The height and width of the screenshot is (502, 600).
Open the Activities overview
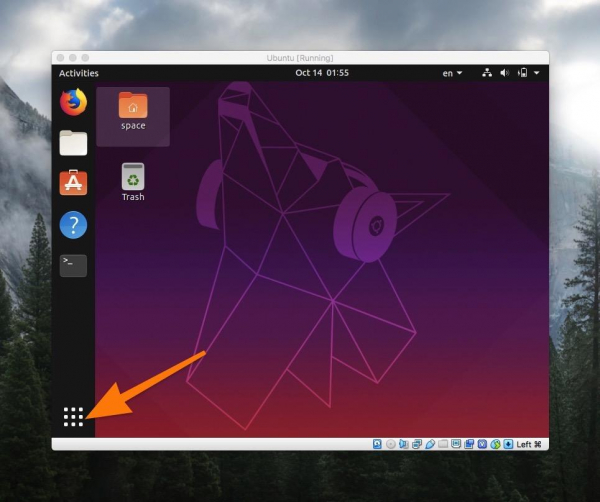[x=79, y=73]
